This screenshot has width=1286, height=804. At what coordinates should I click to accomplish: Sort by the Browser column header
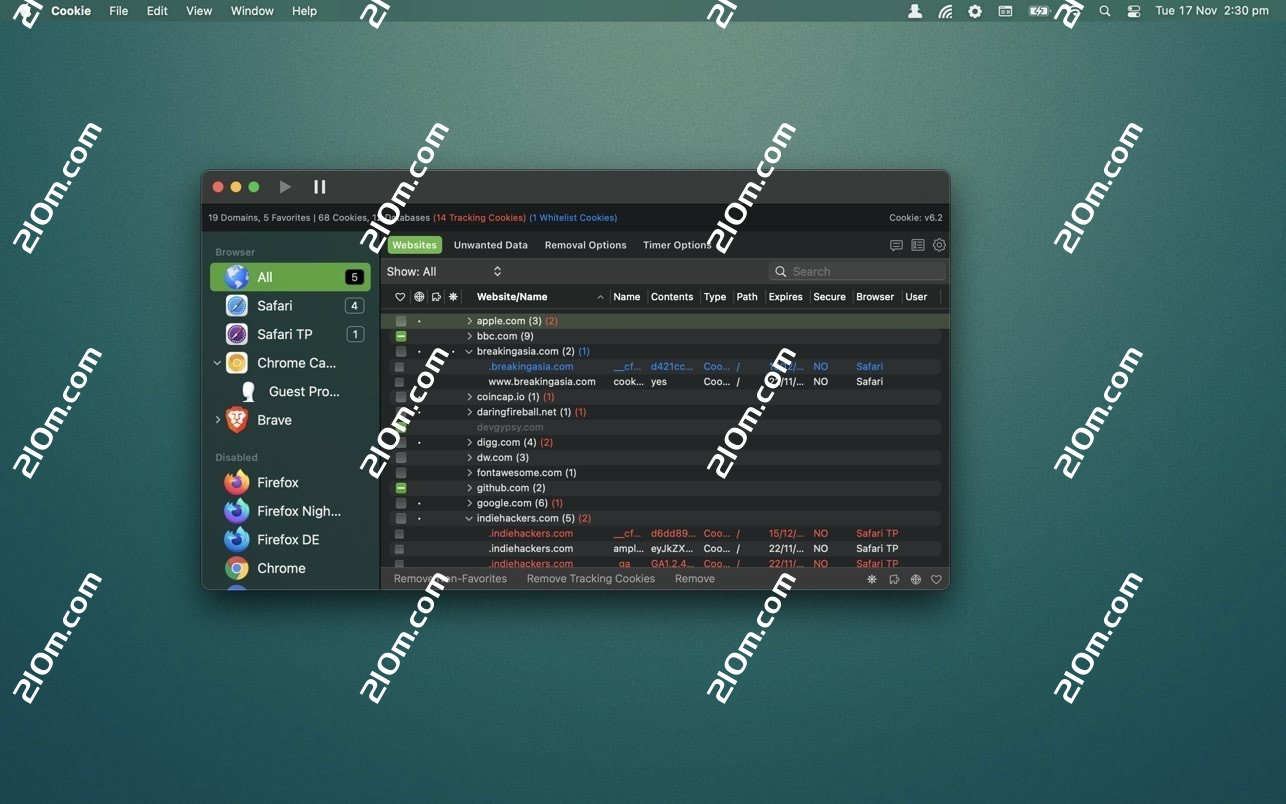coord(875,297)
